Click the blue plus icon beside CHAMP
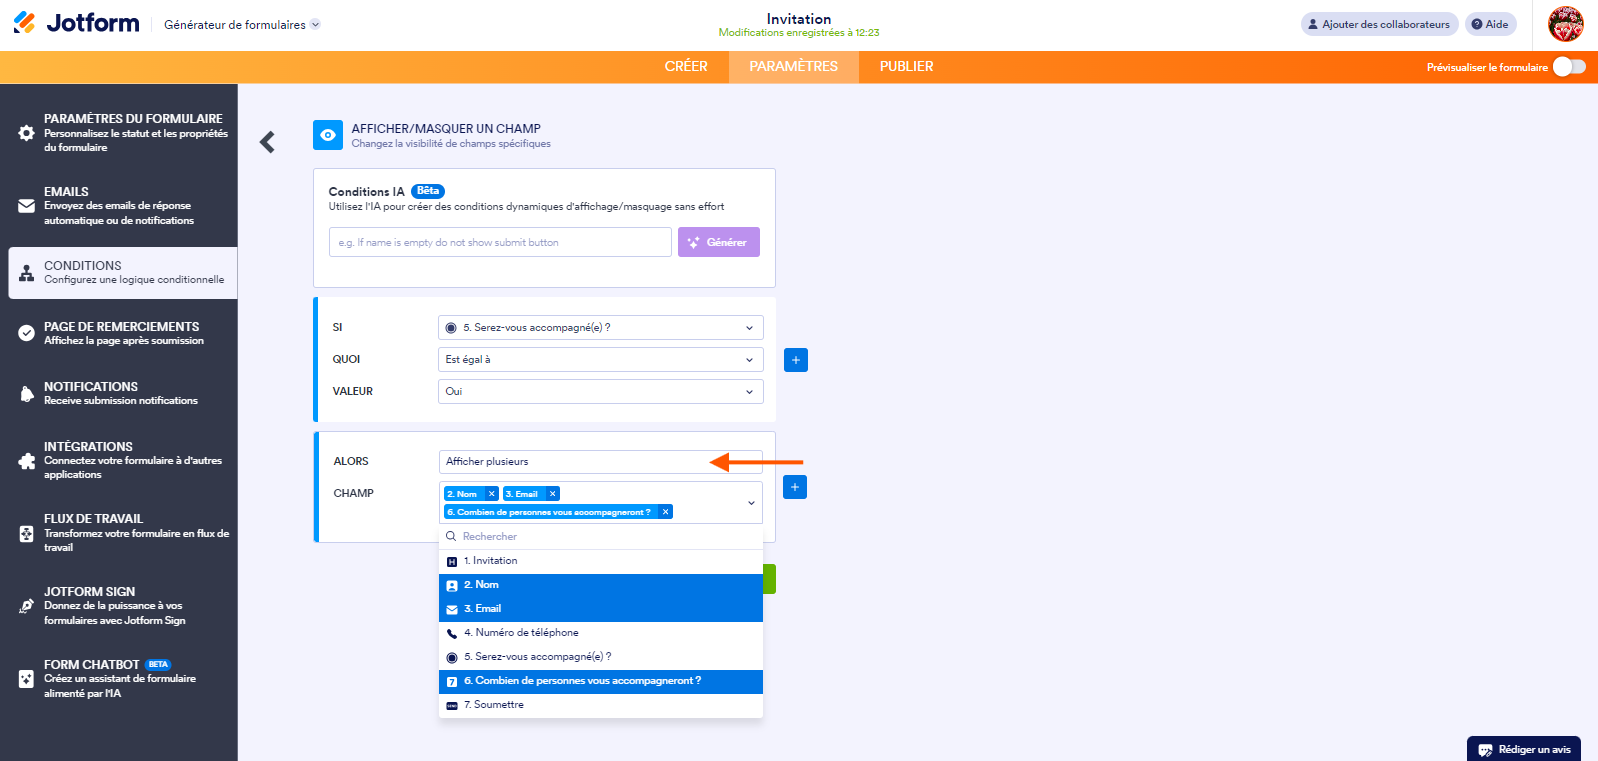 tap(794, 487)
